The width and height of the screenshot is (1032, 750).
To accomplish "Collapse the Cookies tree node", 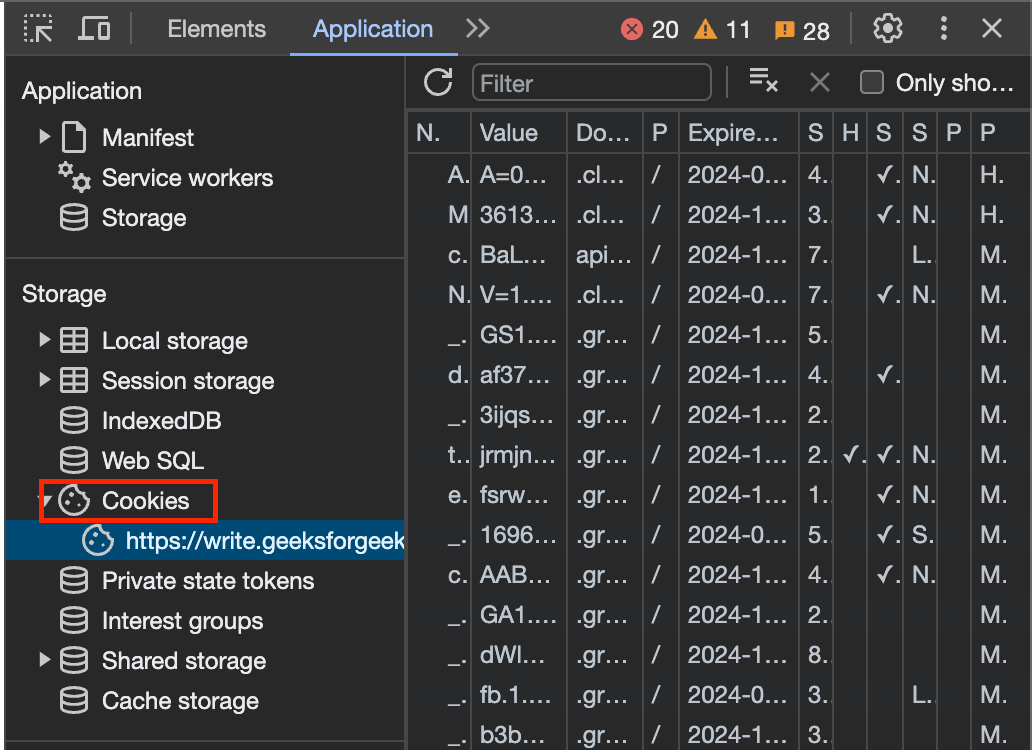I will pyautogui.click(x=45, y=500).
